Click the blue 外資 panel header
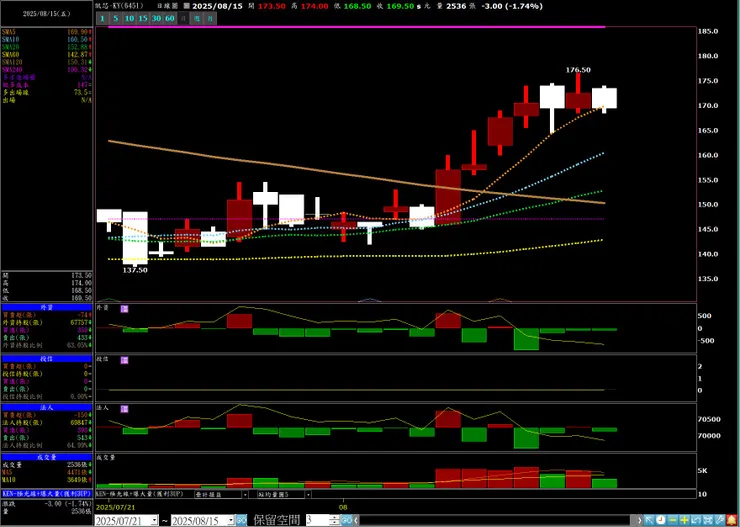 pos(47,307)
